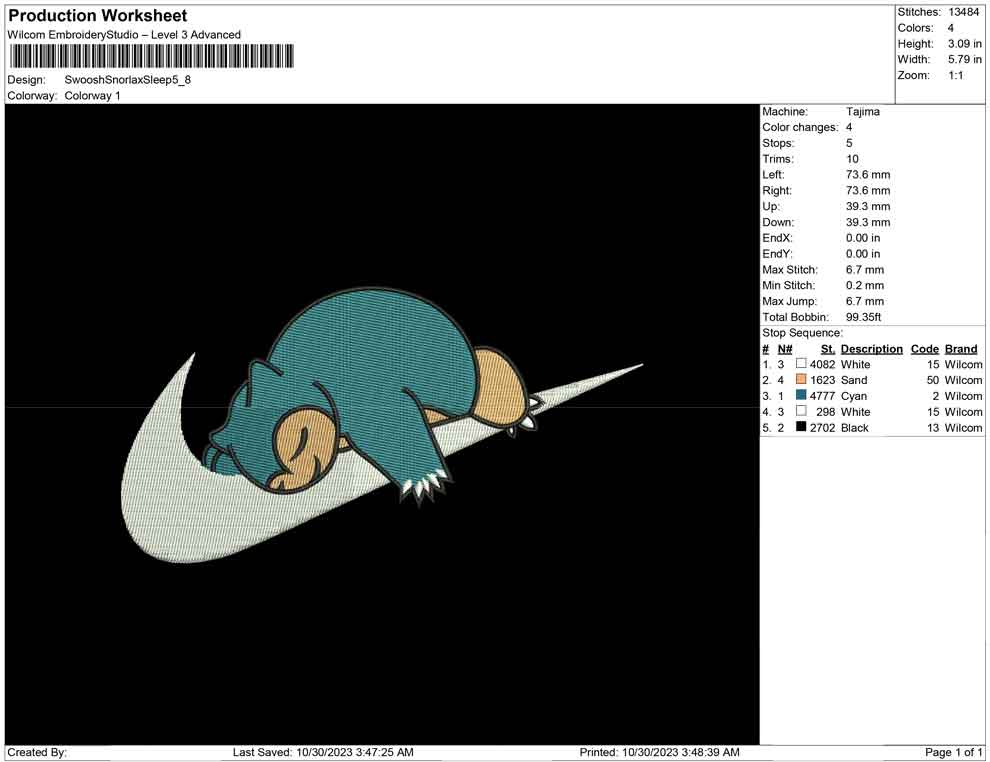Click the Description column header

click(871, 349)
